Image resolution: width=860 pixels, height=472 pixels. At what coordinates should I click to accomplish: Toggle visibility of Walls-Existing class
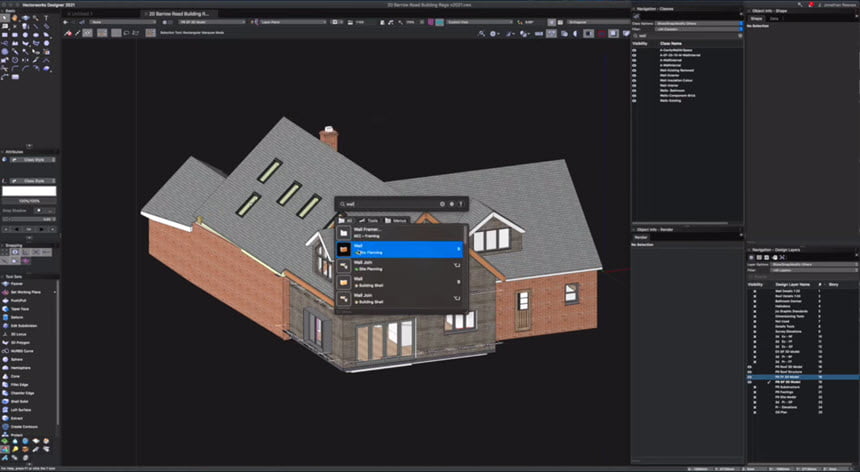point(635,100)
